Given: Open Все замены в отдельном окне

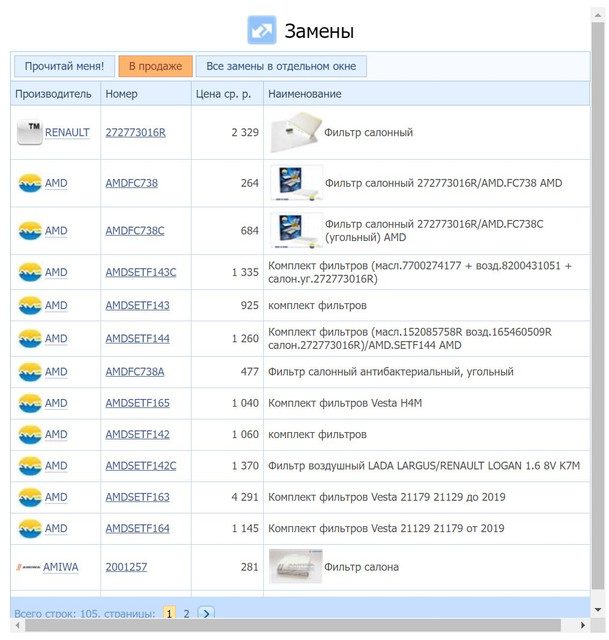Looking at the screenshot, I should (x=281, y=66).
